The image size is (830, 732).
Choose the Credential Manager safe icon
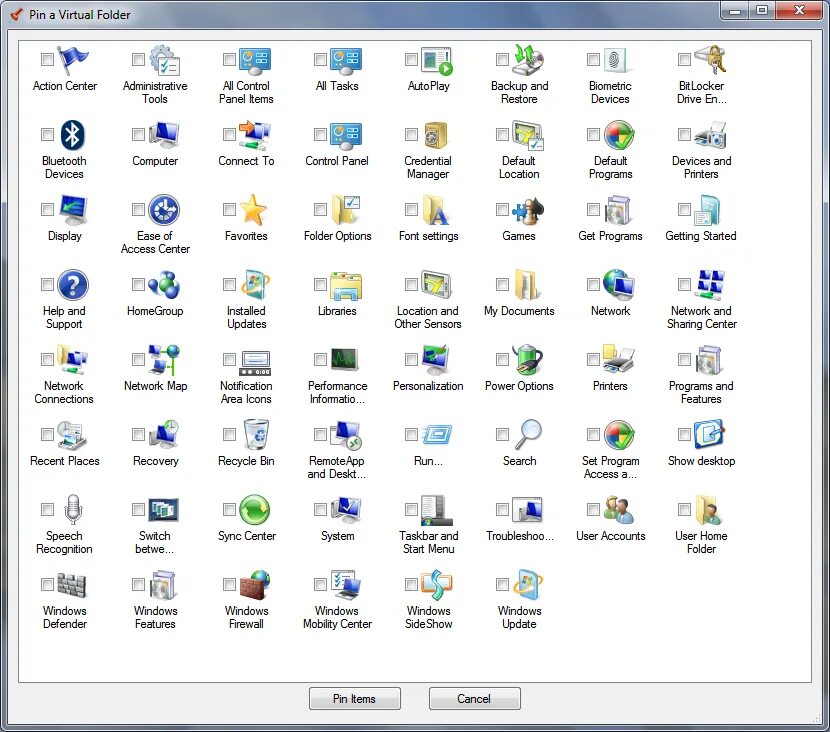coord(437,135)
